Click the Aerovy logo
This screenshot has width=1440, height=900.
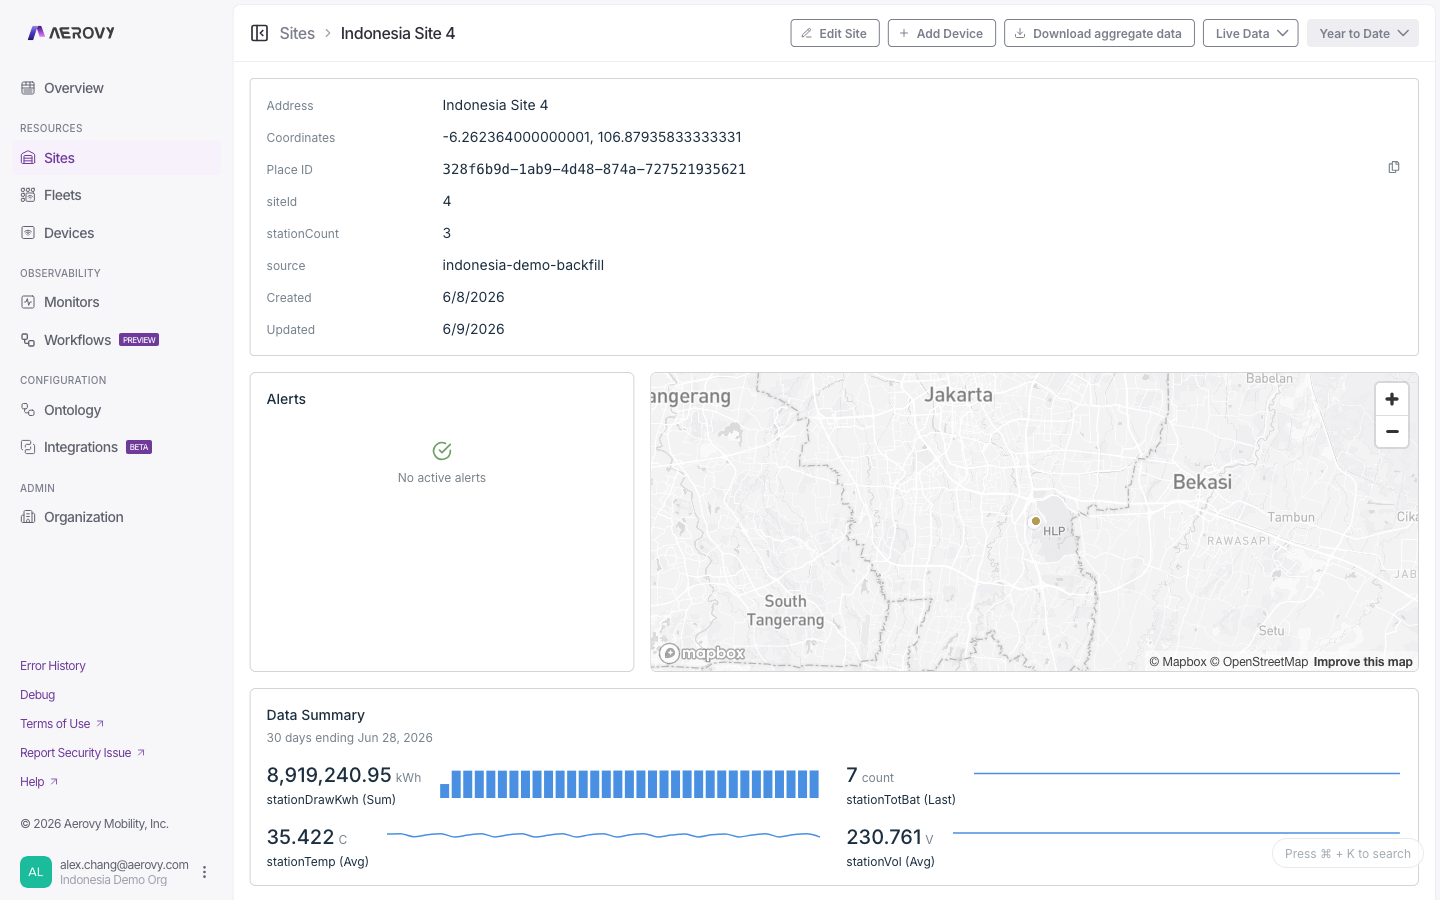(71, 33)
